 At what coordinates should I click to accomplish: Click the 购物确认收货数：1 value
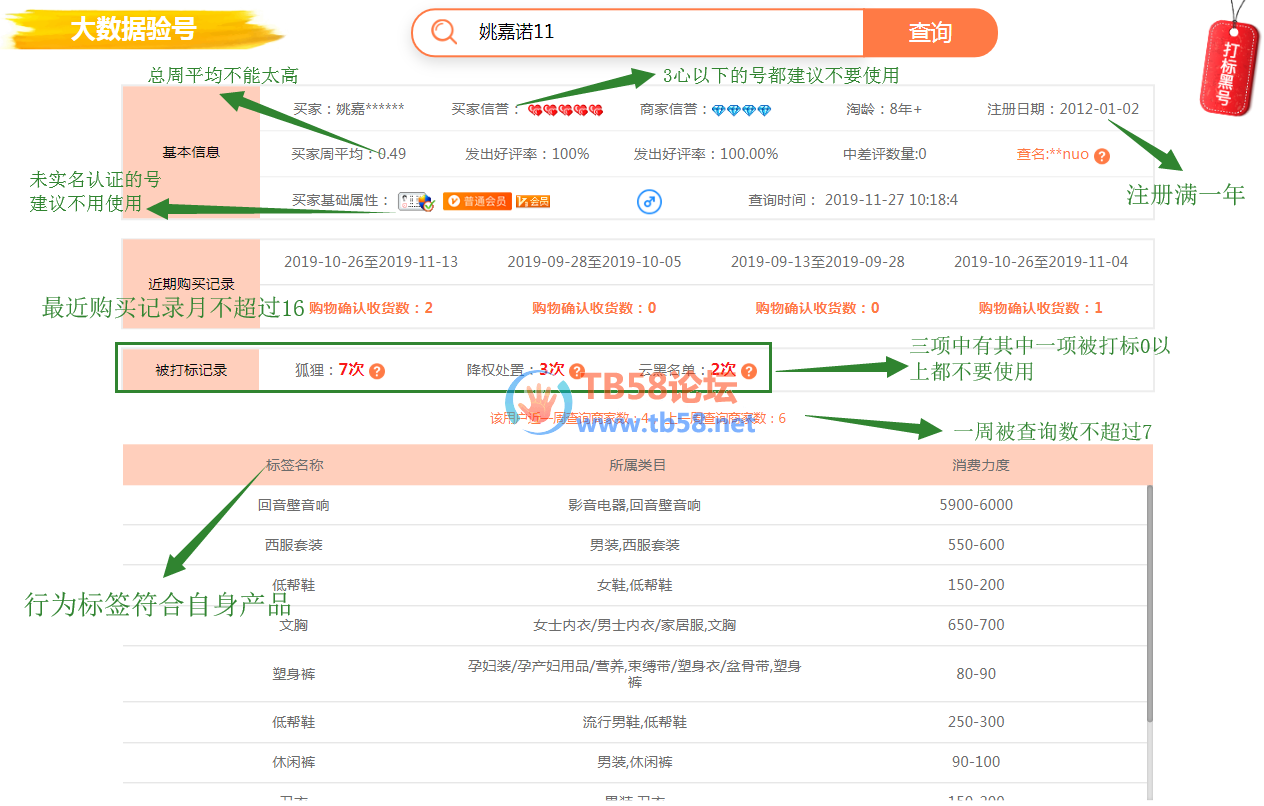(1041, 308)
